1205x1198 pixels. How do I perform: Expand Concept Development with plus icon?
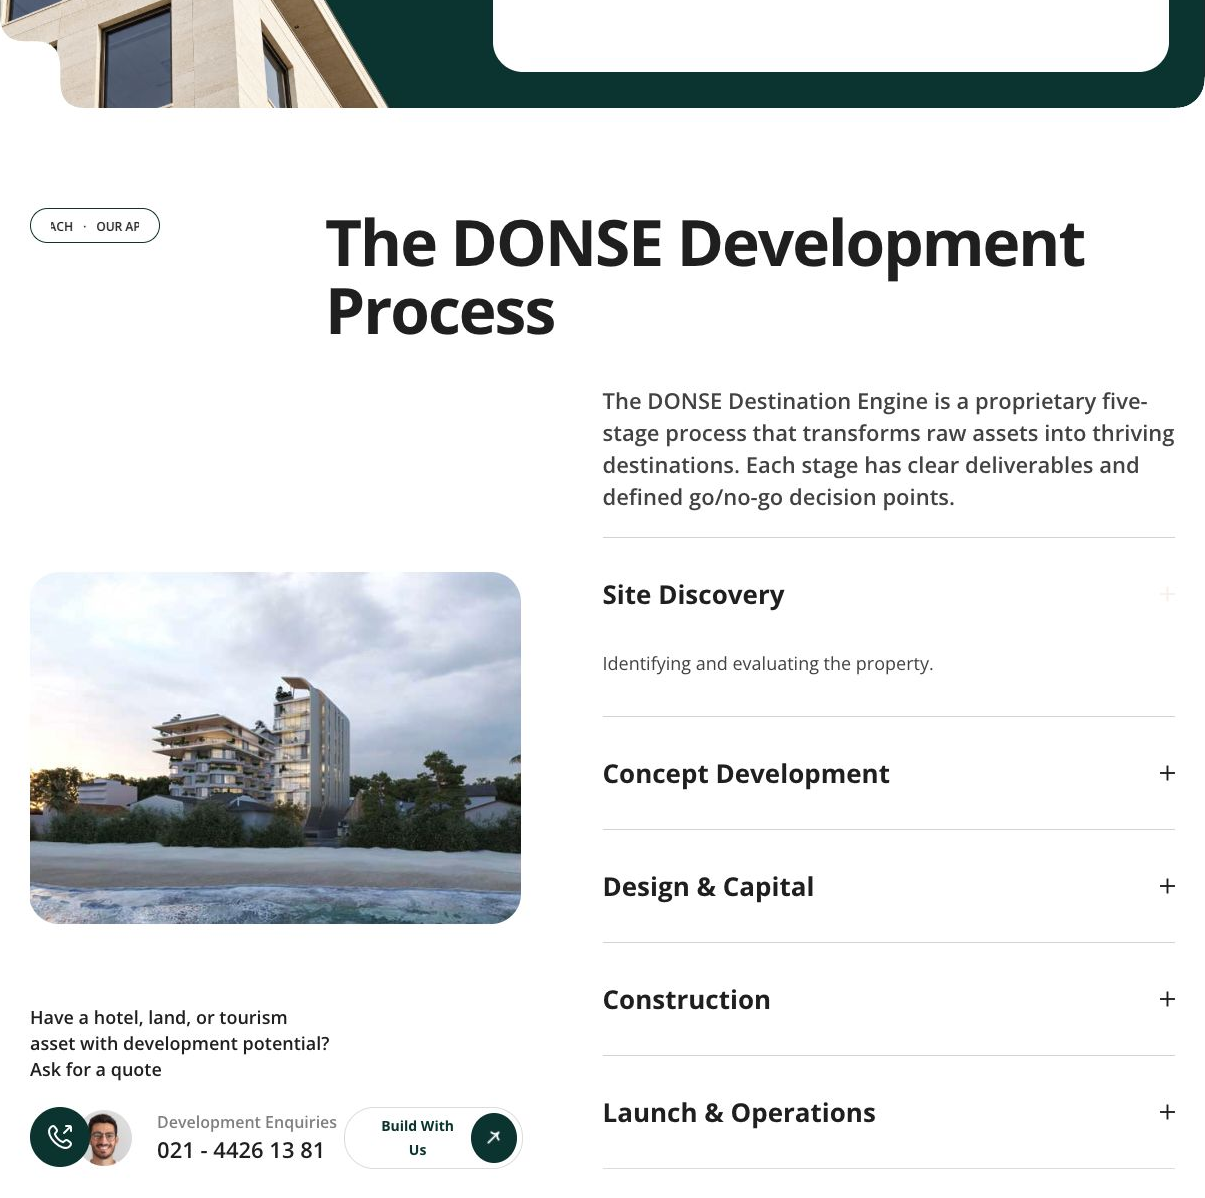(x=1167, y=773)
